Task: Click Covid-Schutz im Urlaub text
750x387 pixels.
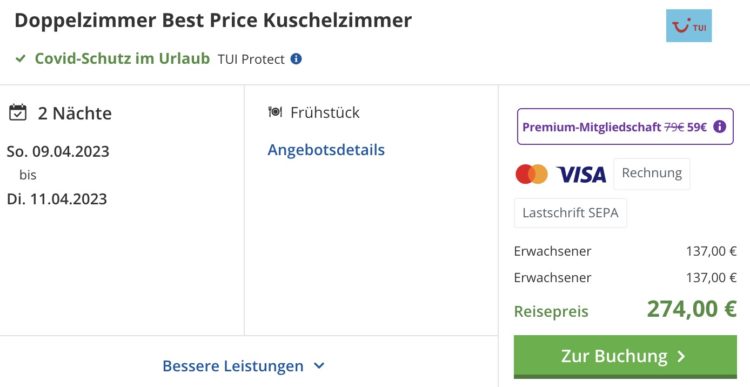Action: point(122,58)
